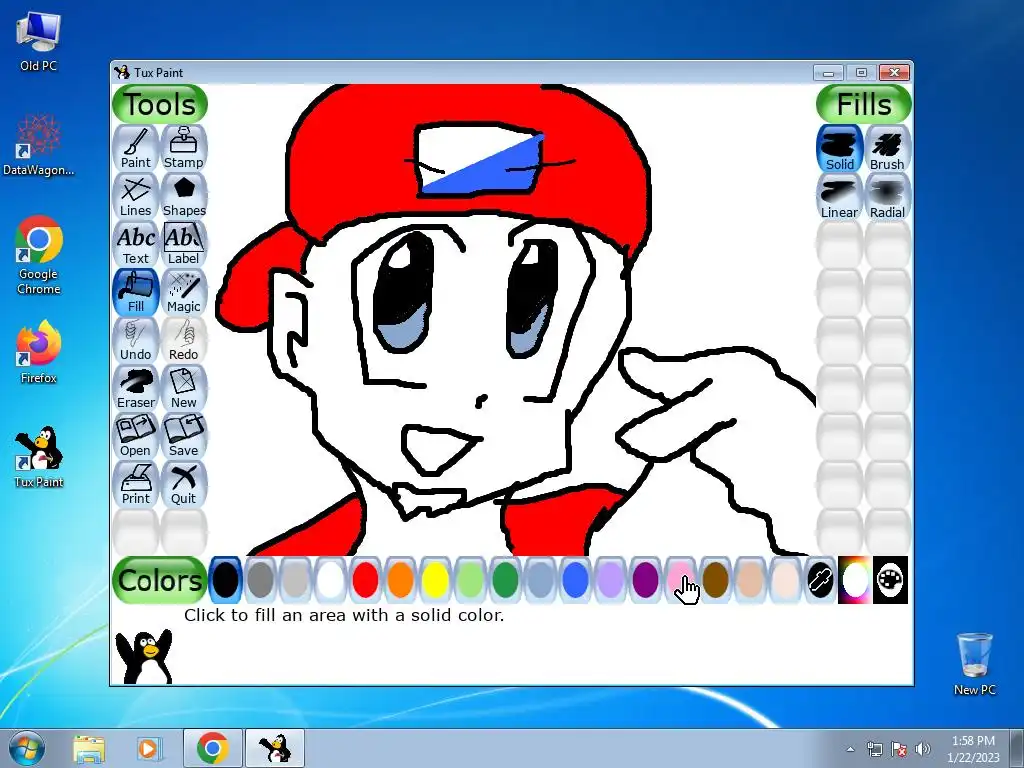
Task: Click the Redo button
Action: pos(184,340)
